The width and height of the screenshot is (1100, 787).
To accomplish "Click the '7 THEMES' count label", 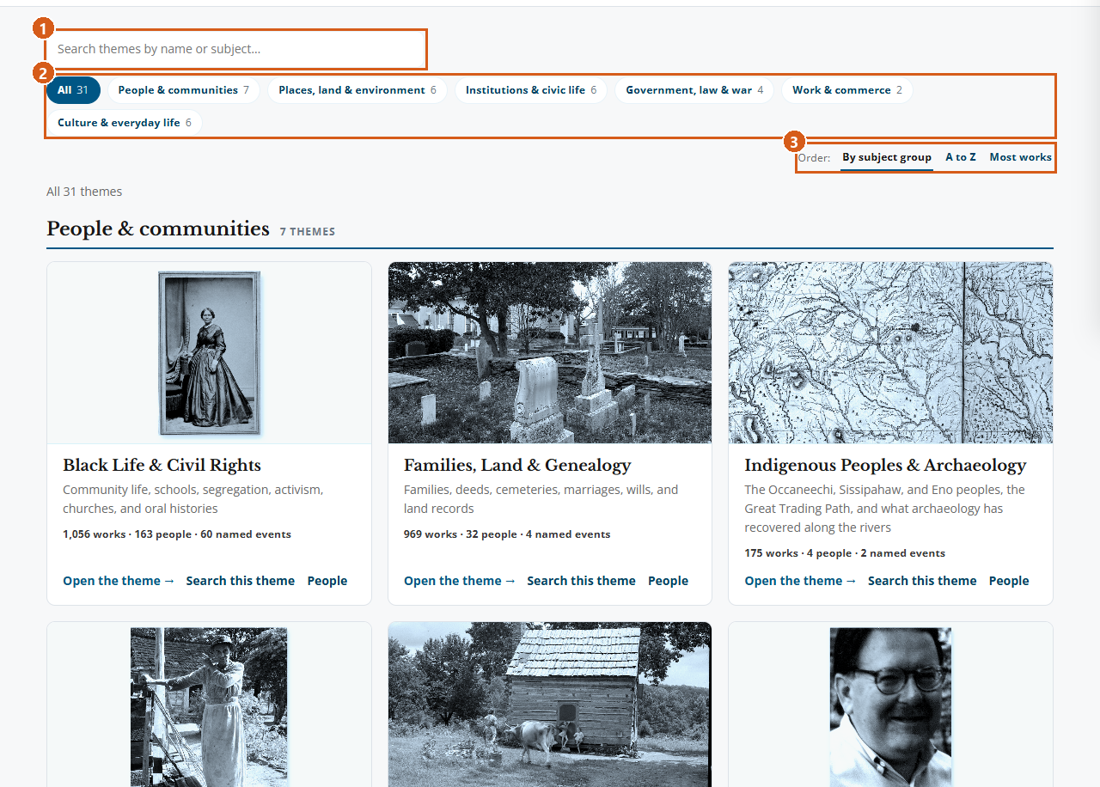I will [x=307, y=231].
